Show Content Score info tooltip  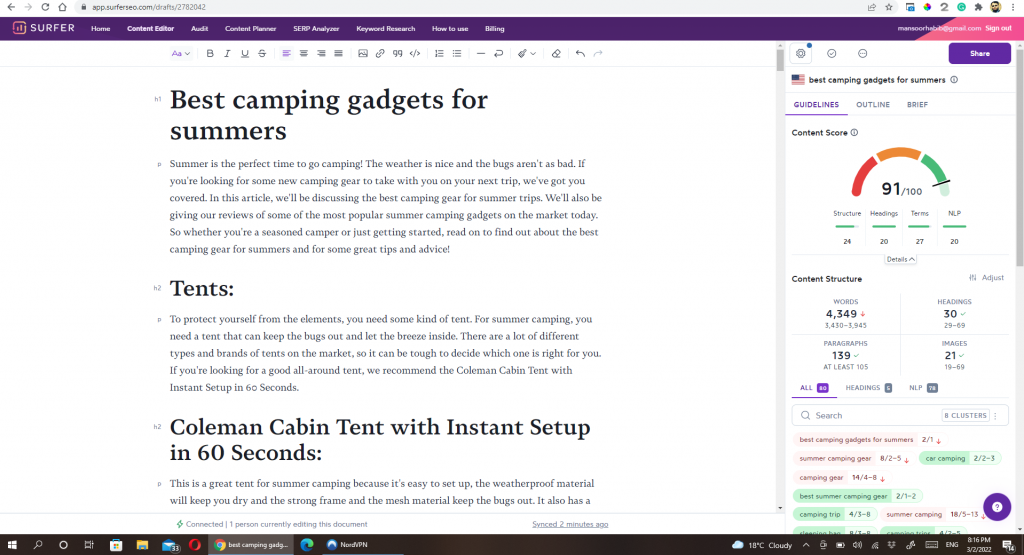[x=854, y=133]
